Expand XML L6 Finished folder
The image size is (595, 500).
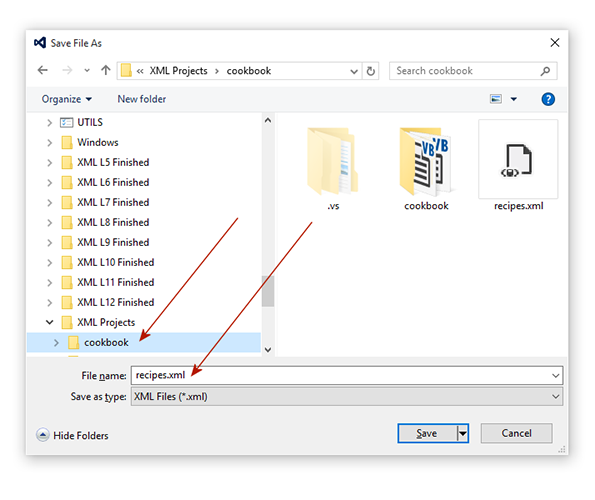tap(50, 183)
